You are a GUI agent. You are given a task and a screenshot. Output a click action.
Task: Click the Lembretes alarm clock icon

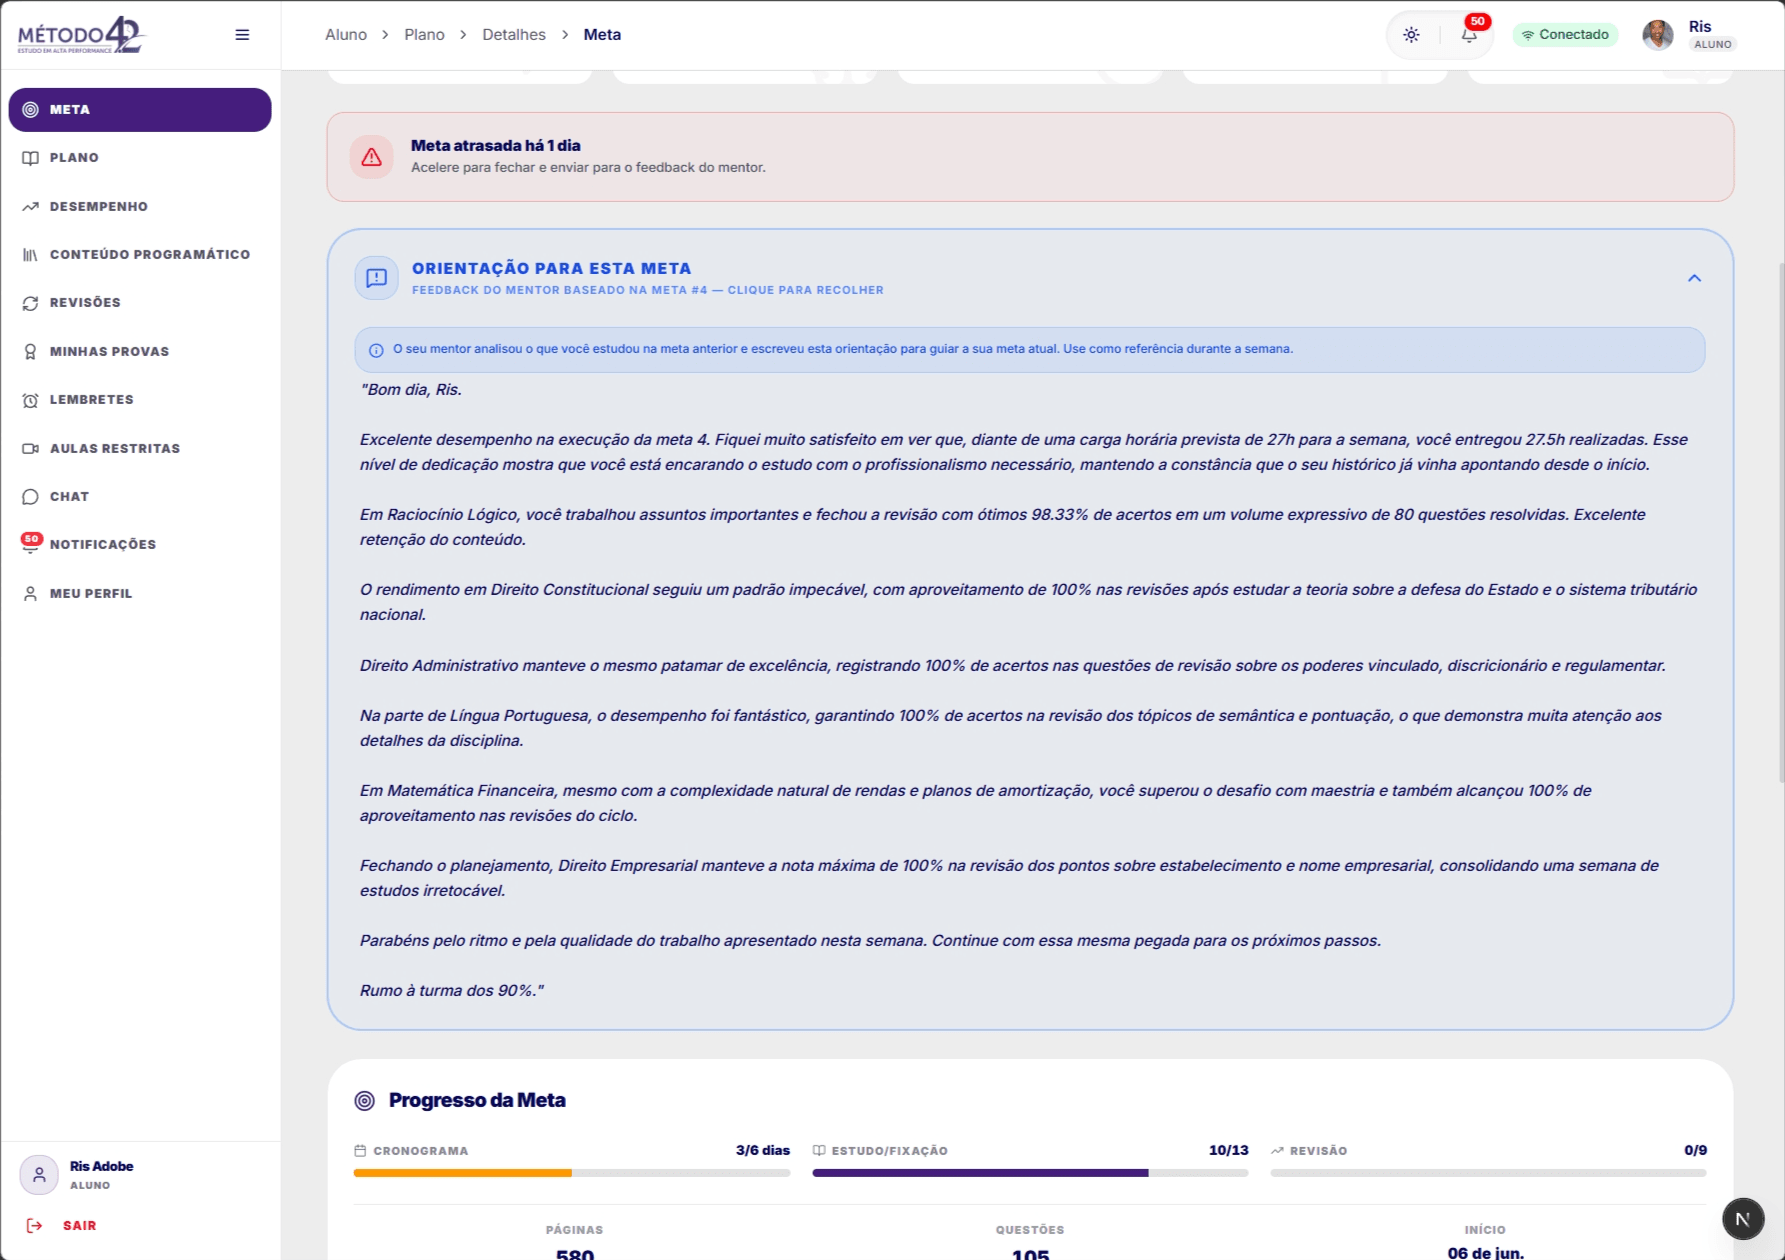[x=31, y=400]
